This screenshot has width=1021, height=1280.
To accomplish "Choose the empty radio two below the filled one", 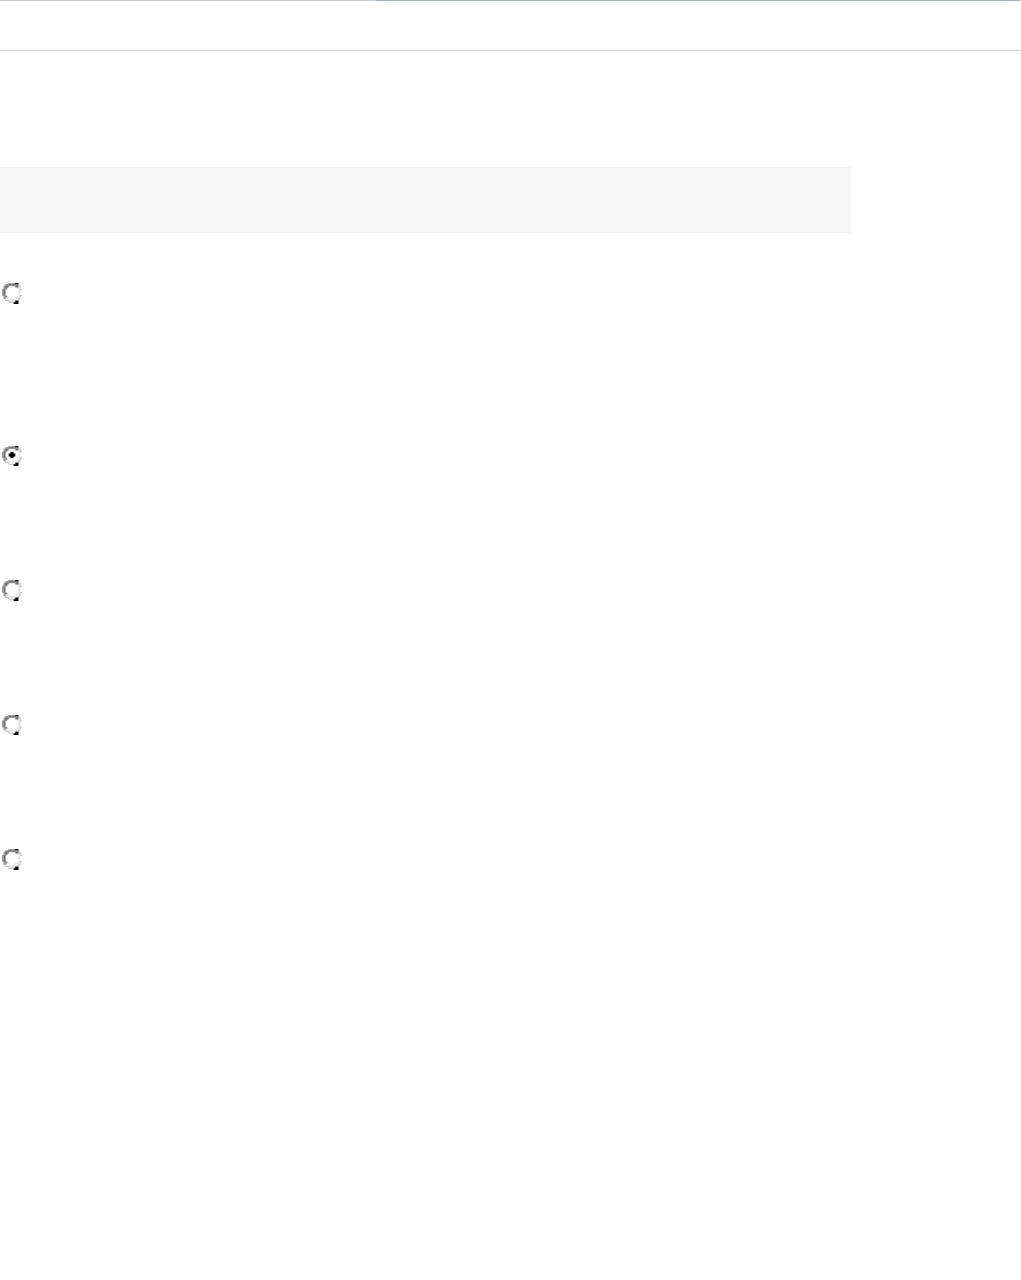I will 13,725.
